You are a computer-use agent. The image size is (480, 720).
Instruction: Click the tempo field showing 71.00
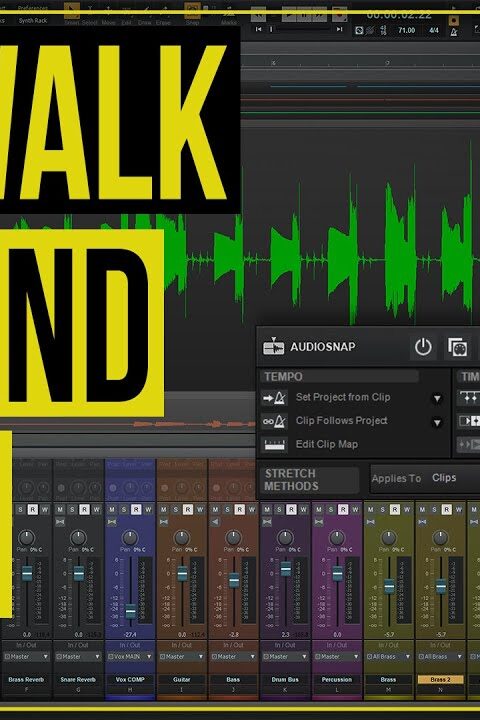pyautogui.click(x=407, y=30)
